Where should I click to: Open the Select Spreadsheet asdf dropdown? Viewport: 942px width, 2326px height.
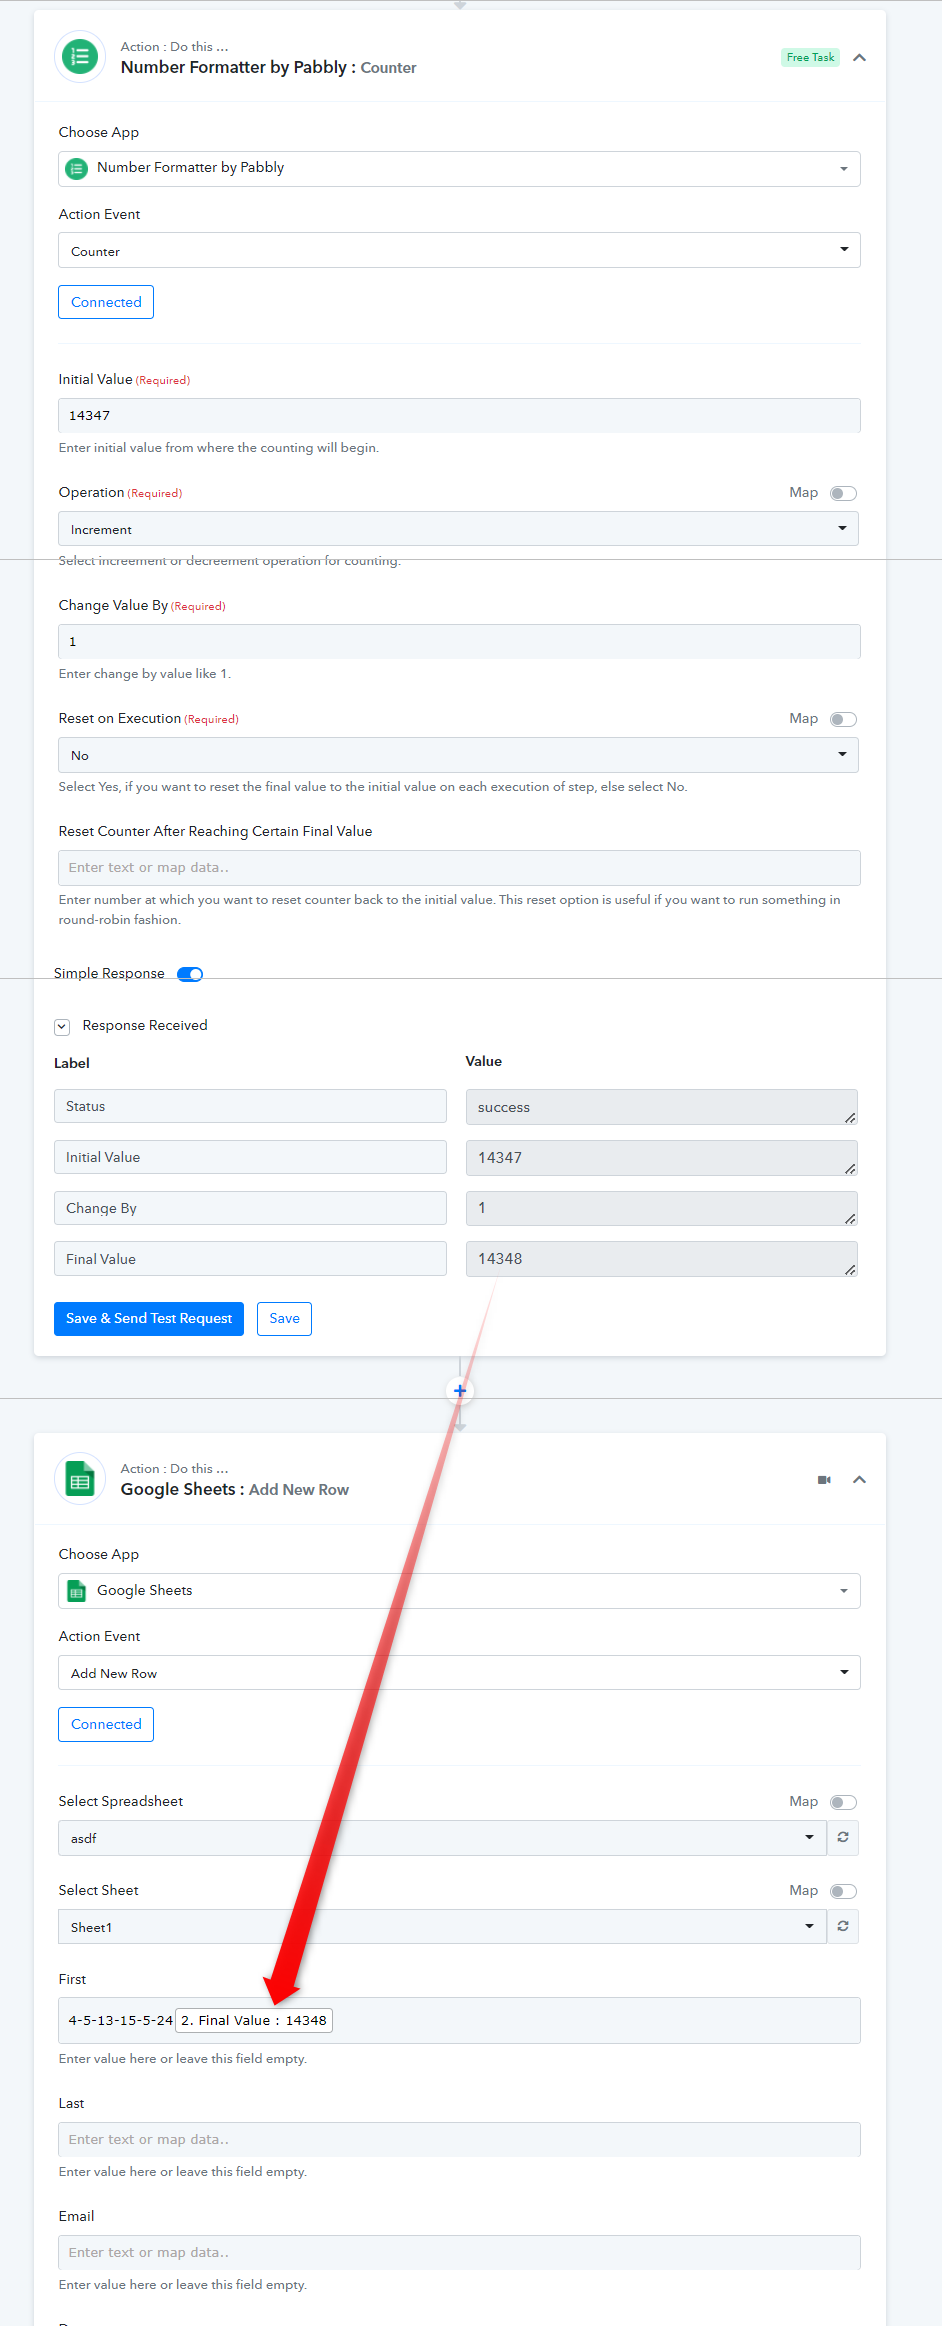(442, 1838)
